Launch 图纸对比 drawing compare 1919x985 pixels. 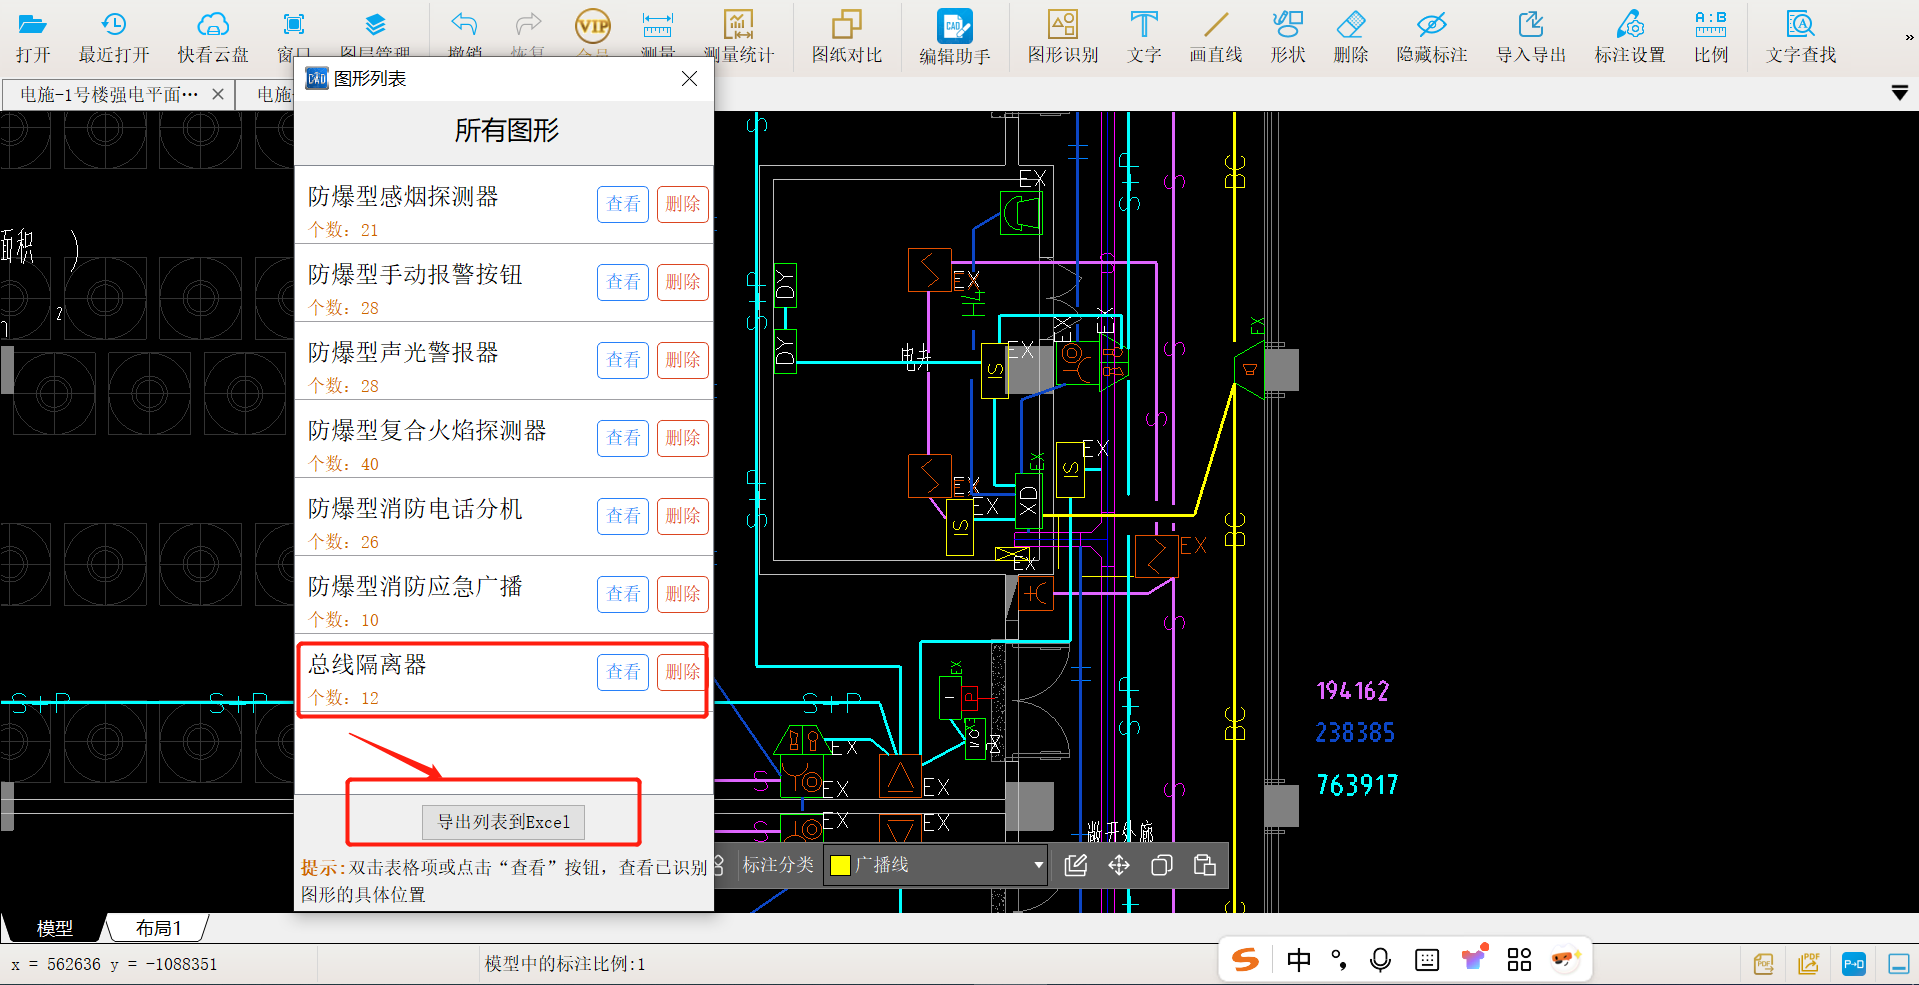pyautogui.click(x=847, y=37)
